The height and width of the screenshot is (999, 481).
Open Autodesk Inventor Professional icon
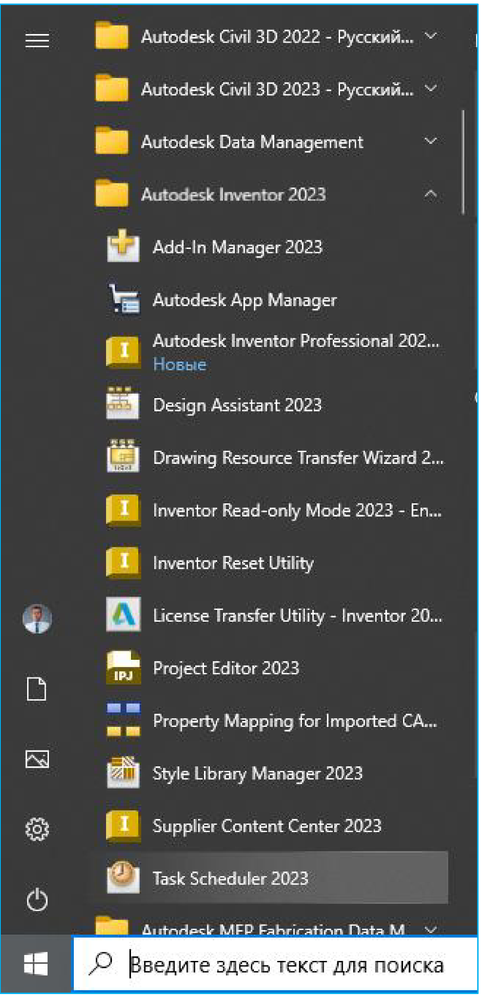coord(123,352)
